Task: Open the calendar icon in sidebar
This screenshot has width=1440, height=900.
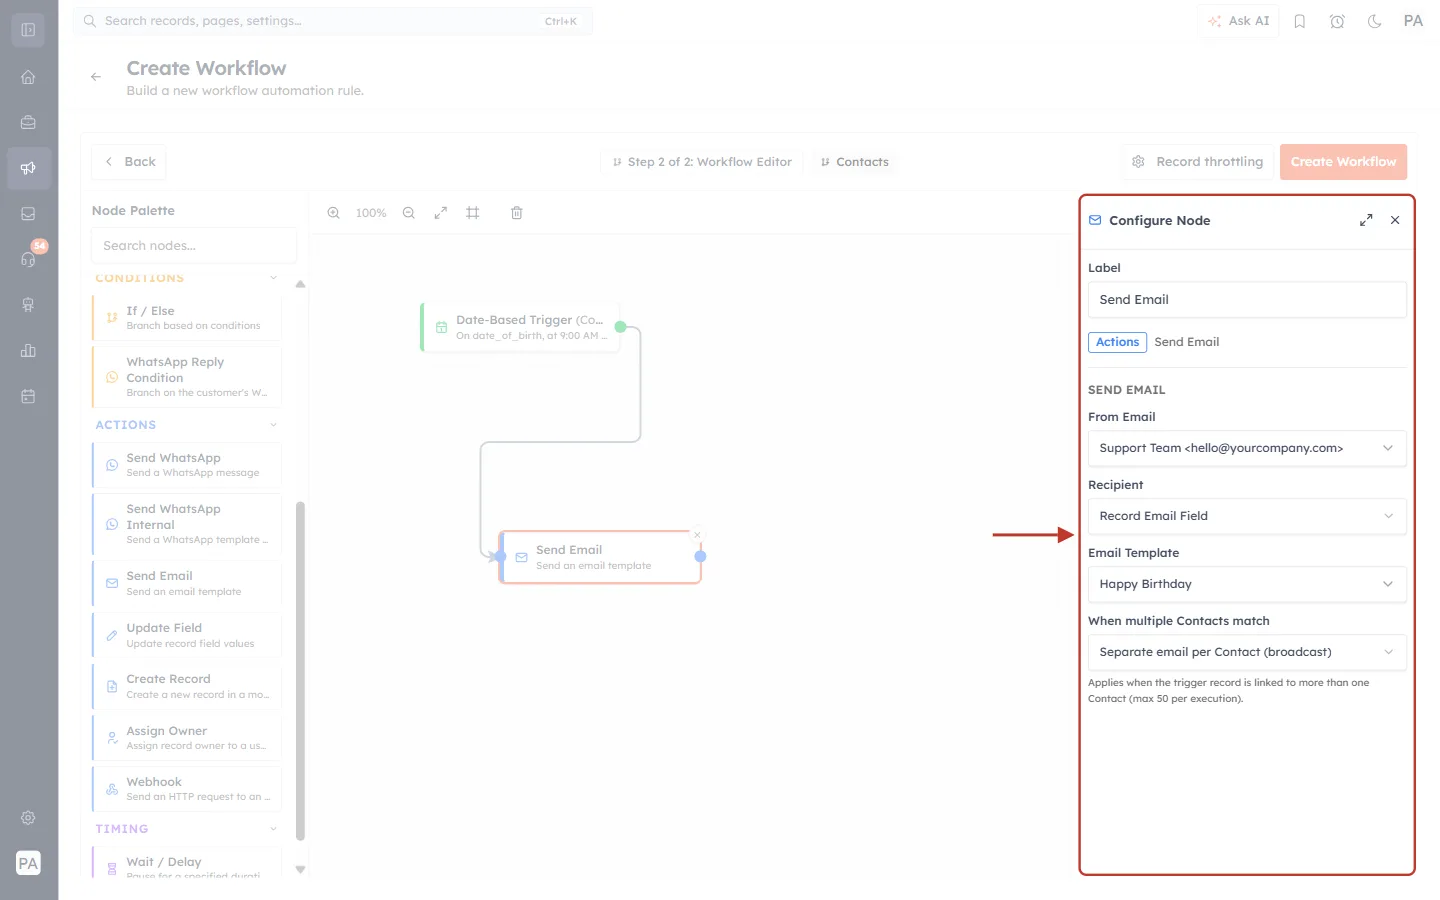Action: [x=28, y=396]
